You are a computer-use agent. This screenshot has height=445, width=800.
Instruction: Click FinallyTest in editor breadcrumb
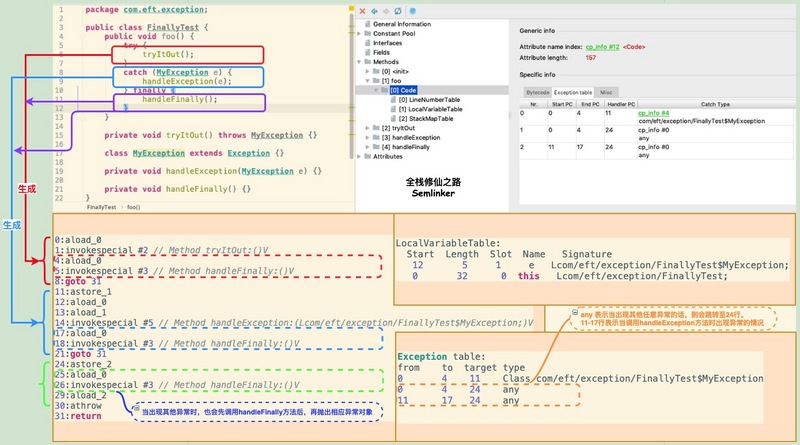coord(102,207)
